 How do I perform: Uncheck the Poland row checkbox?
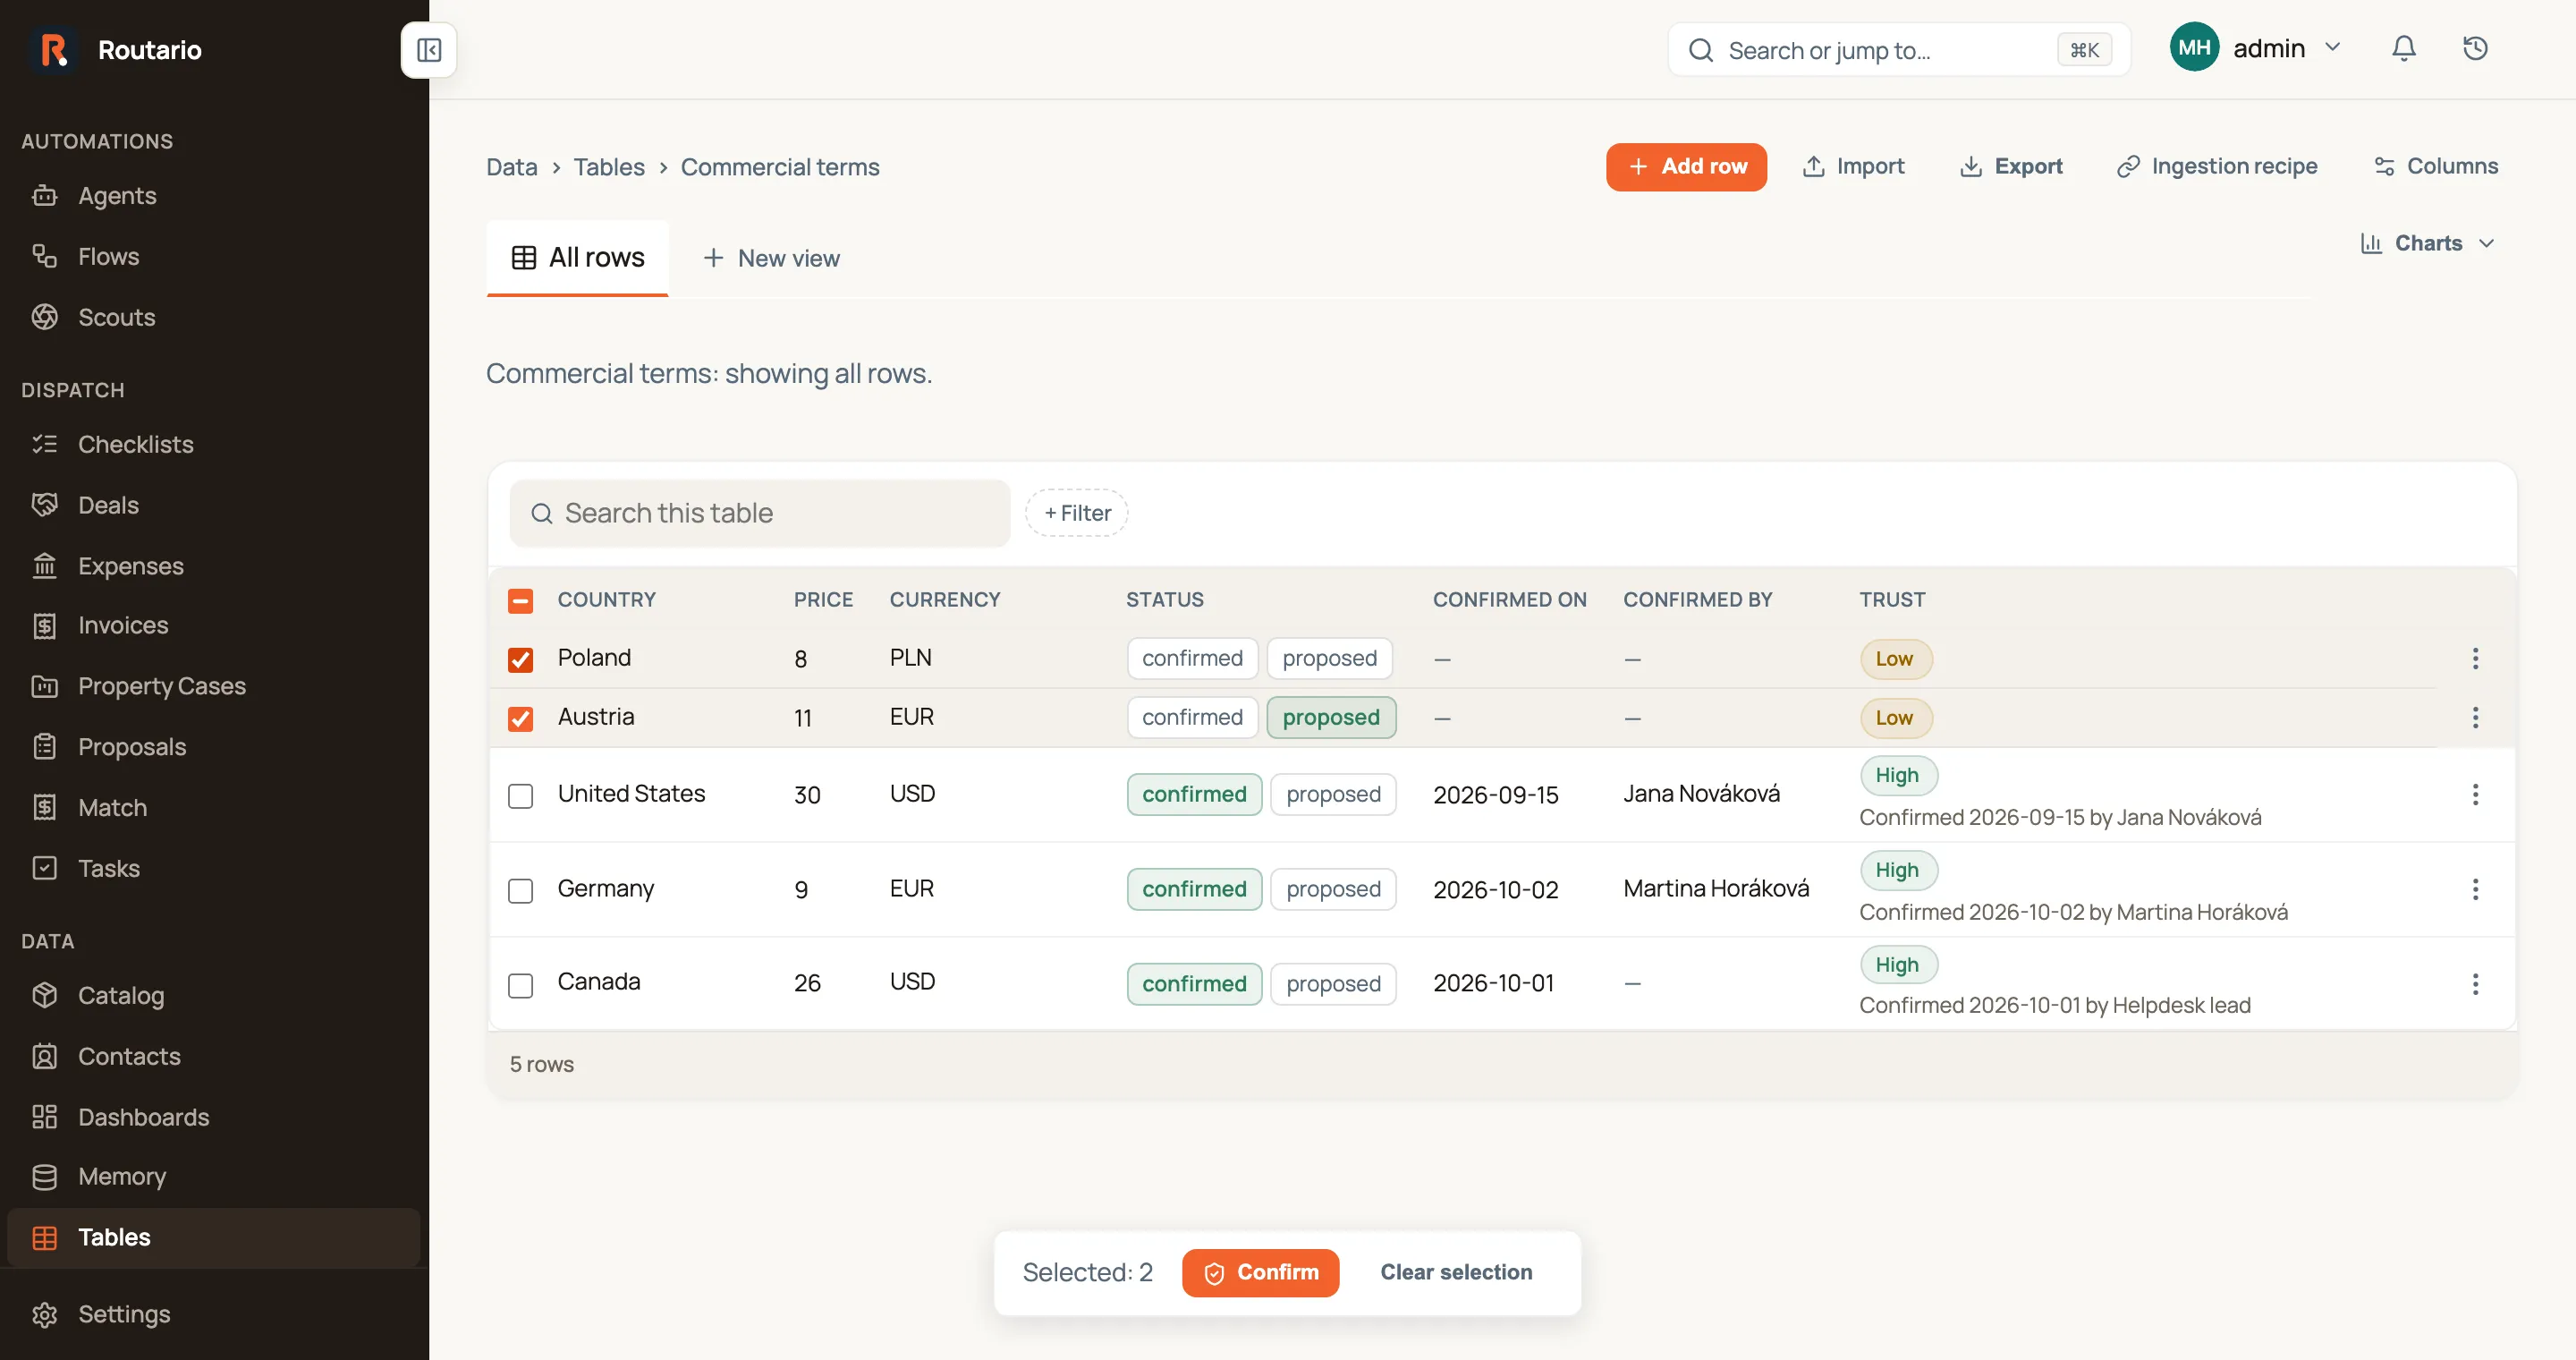coord(520,660)
